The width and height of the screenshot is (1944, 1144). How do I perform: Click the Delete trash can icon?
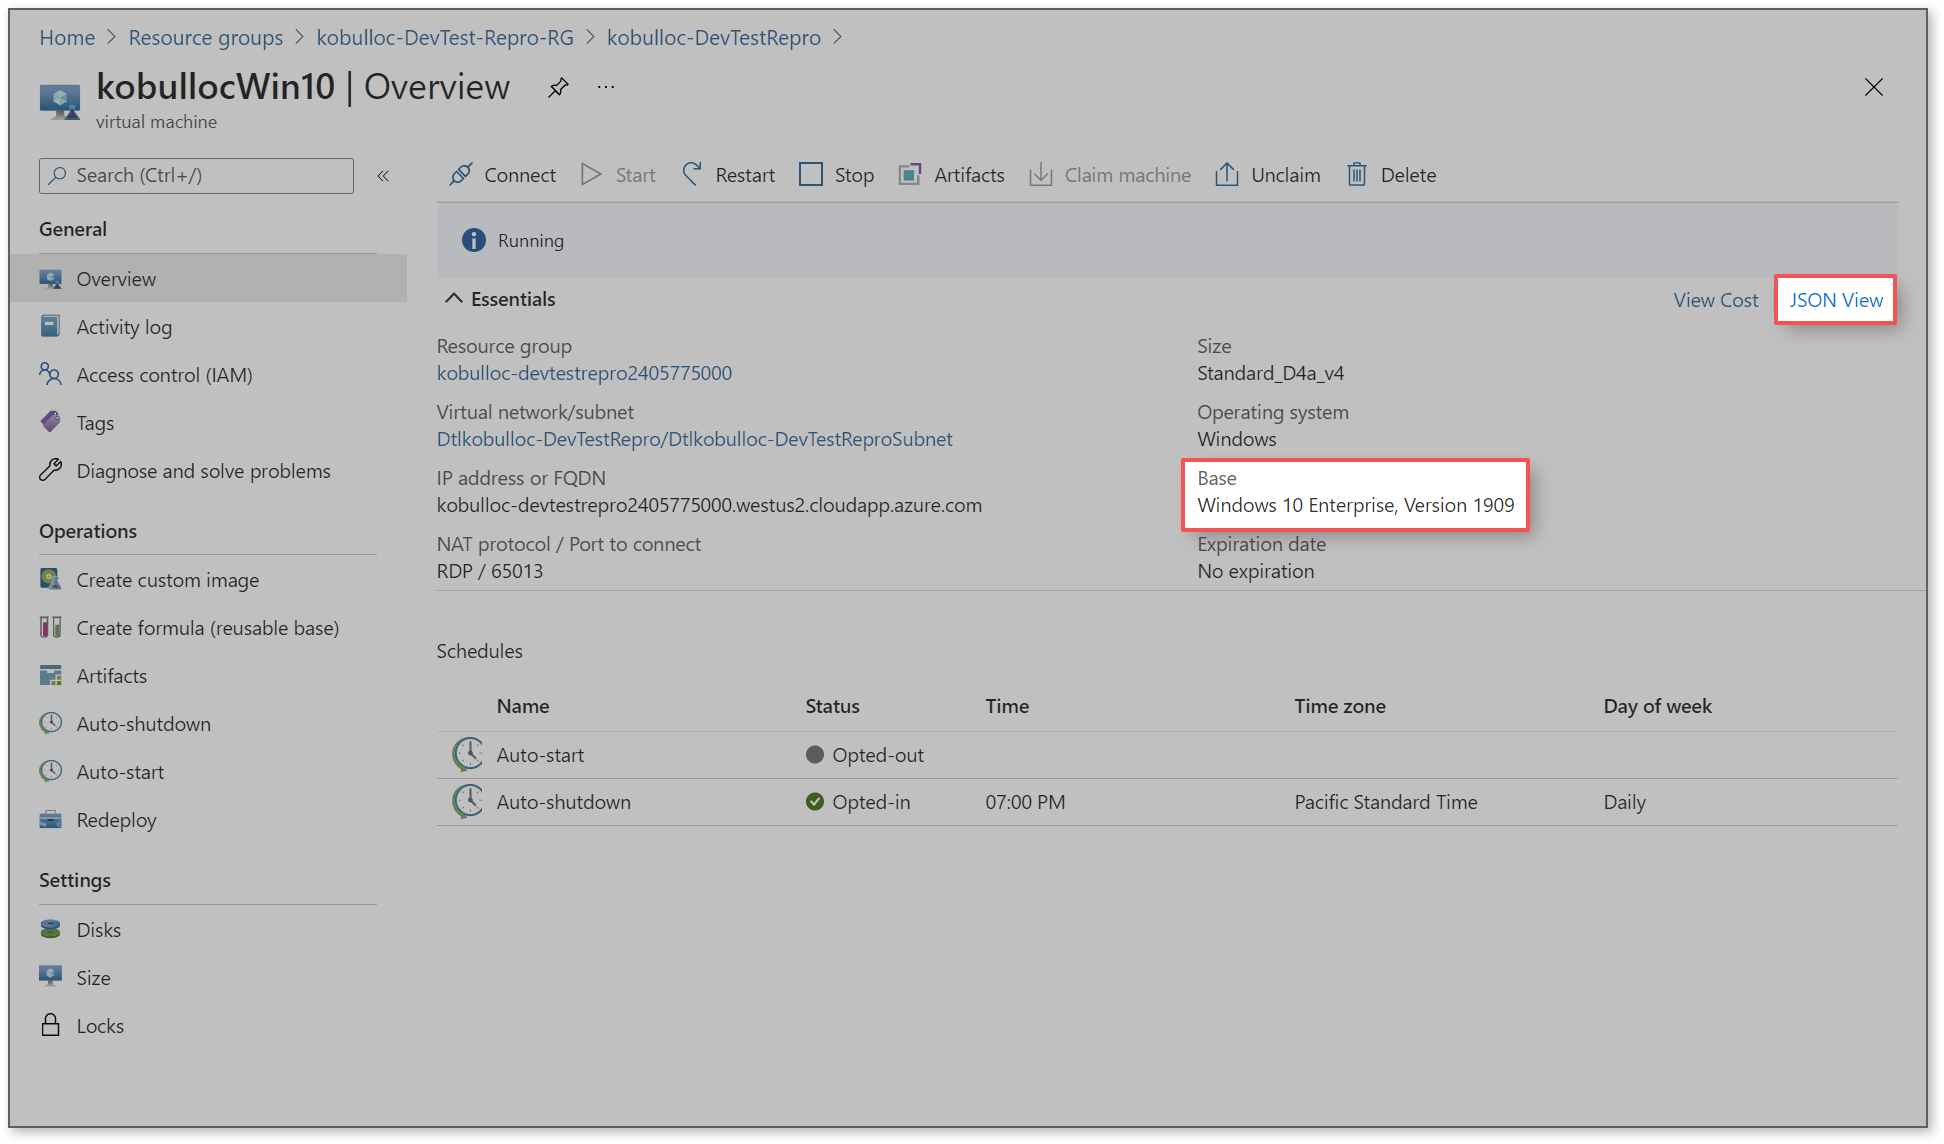tap(1357, 175)
